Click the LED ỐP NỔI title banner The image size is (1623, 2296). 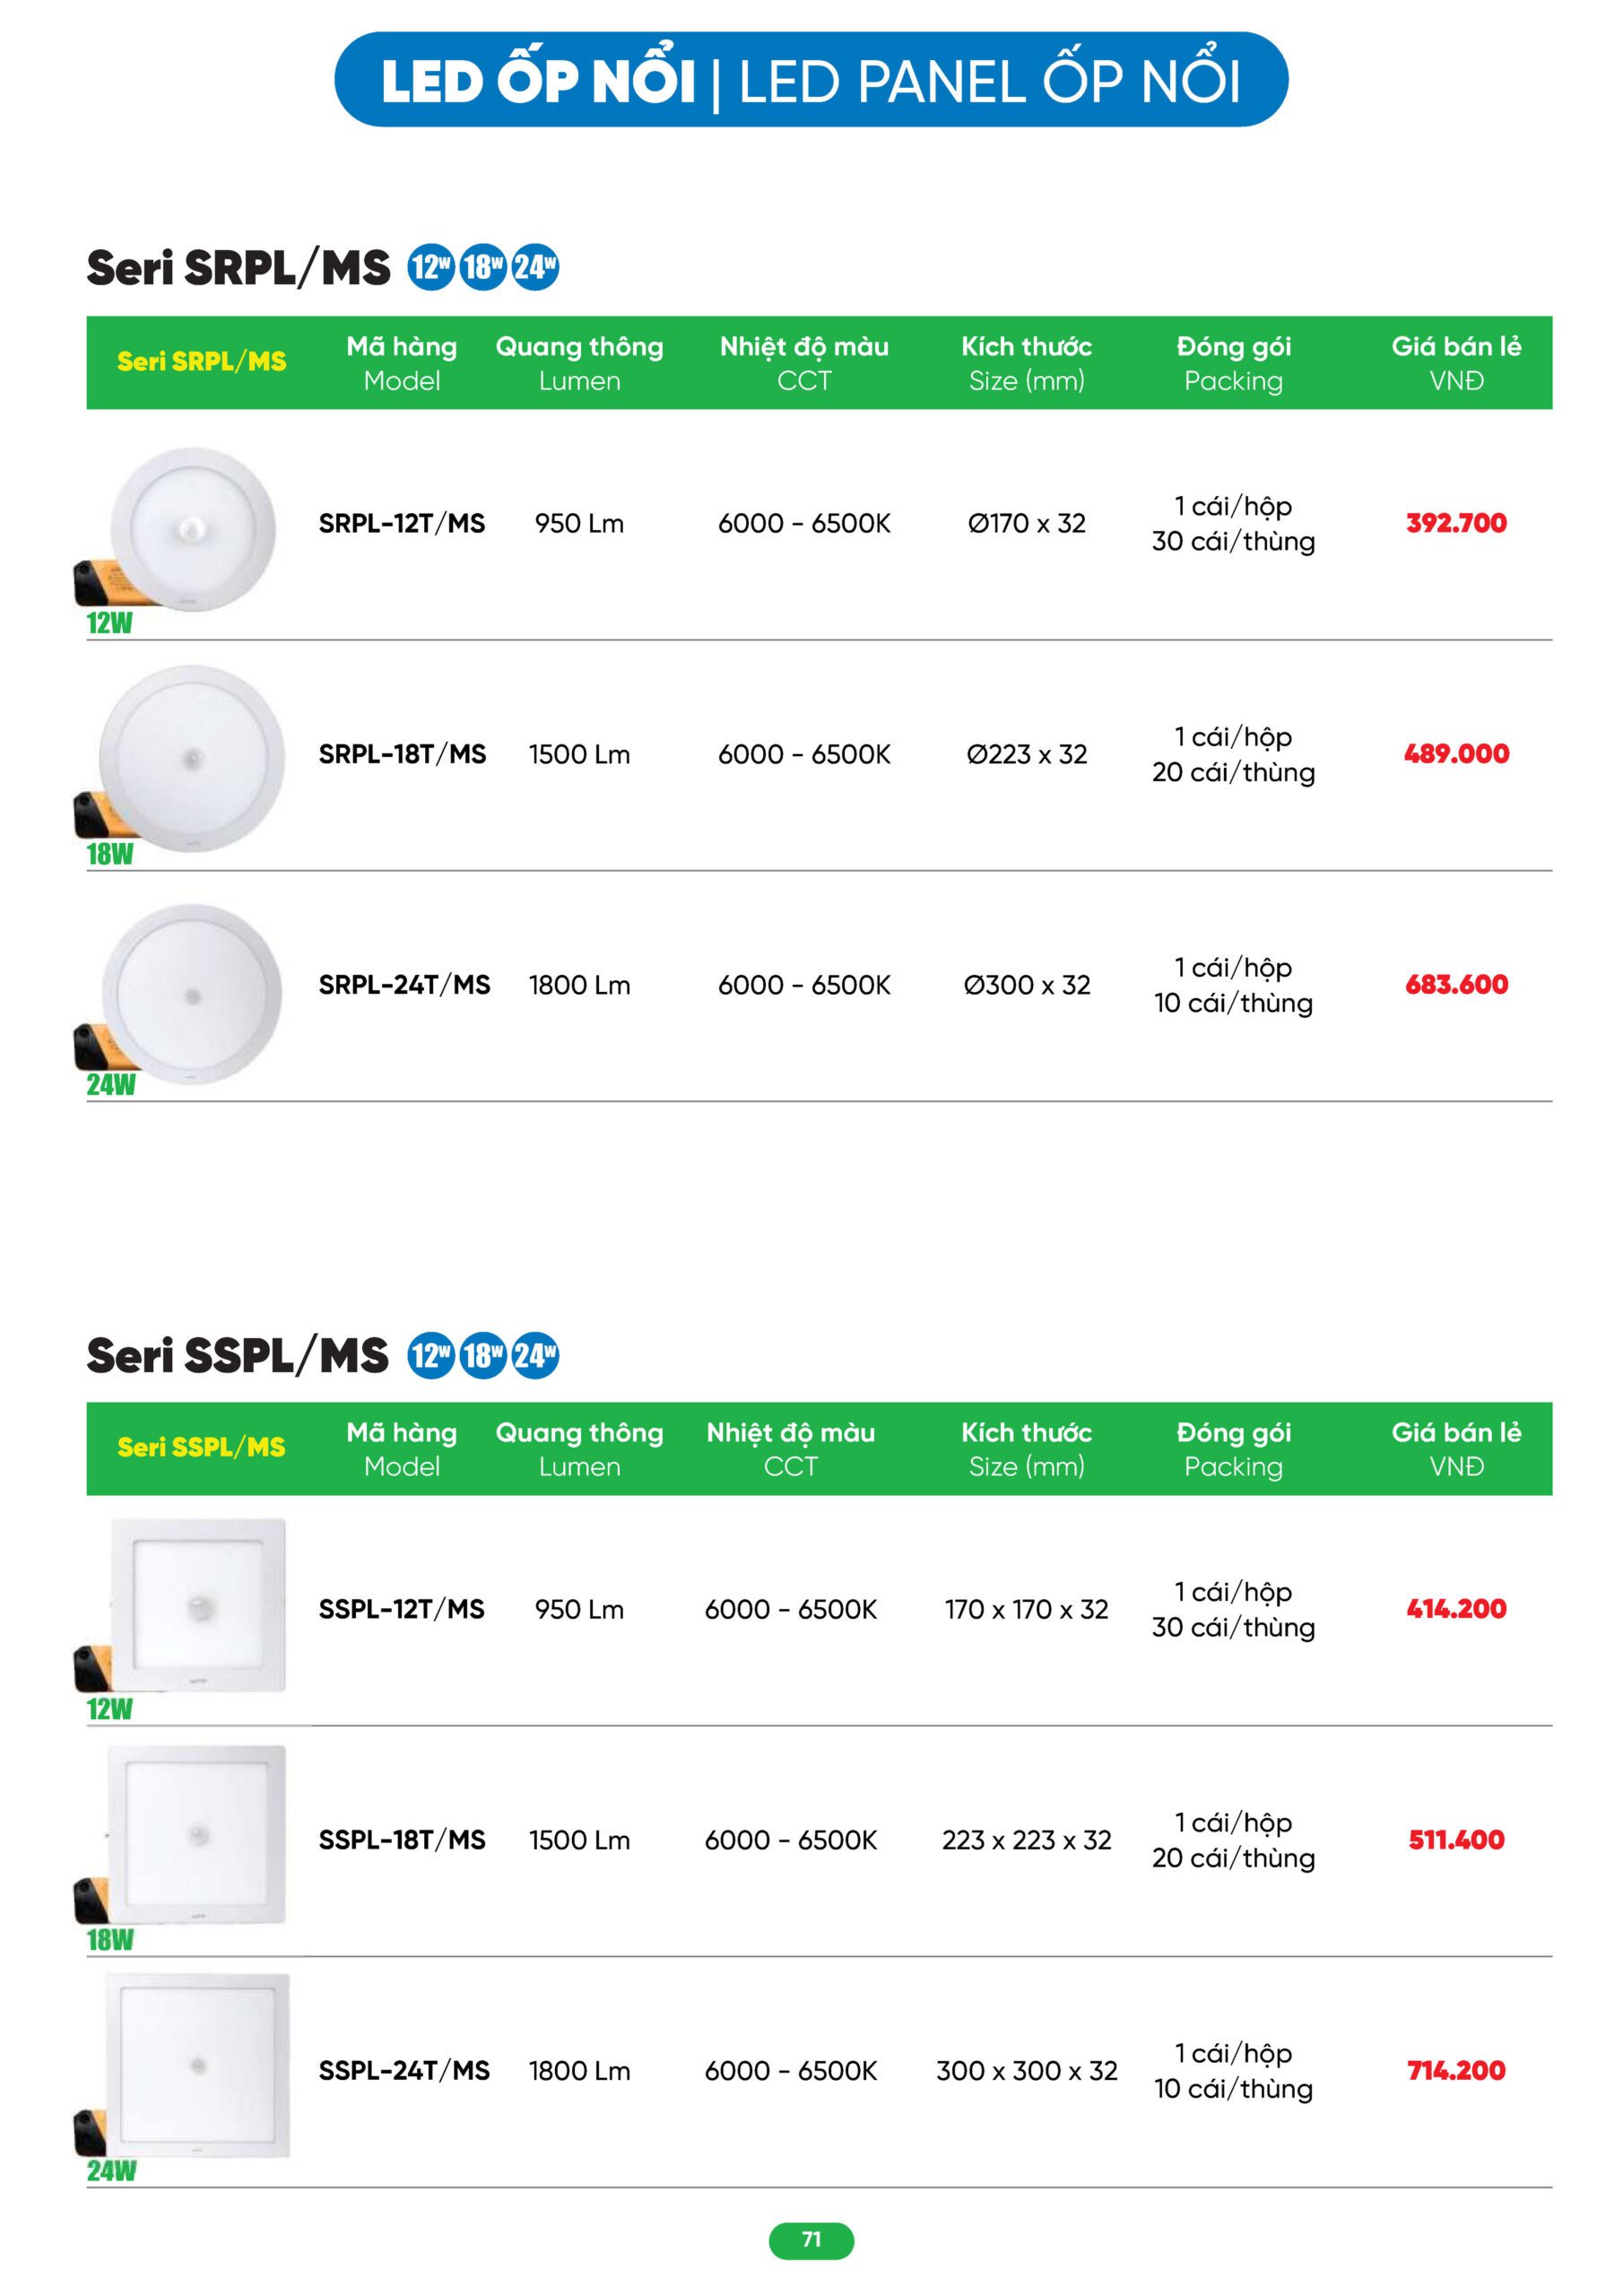(811, 80)
